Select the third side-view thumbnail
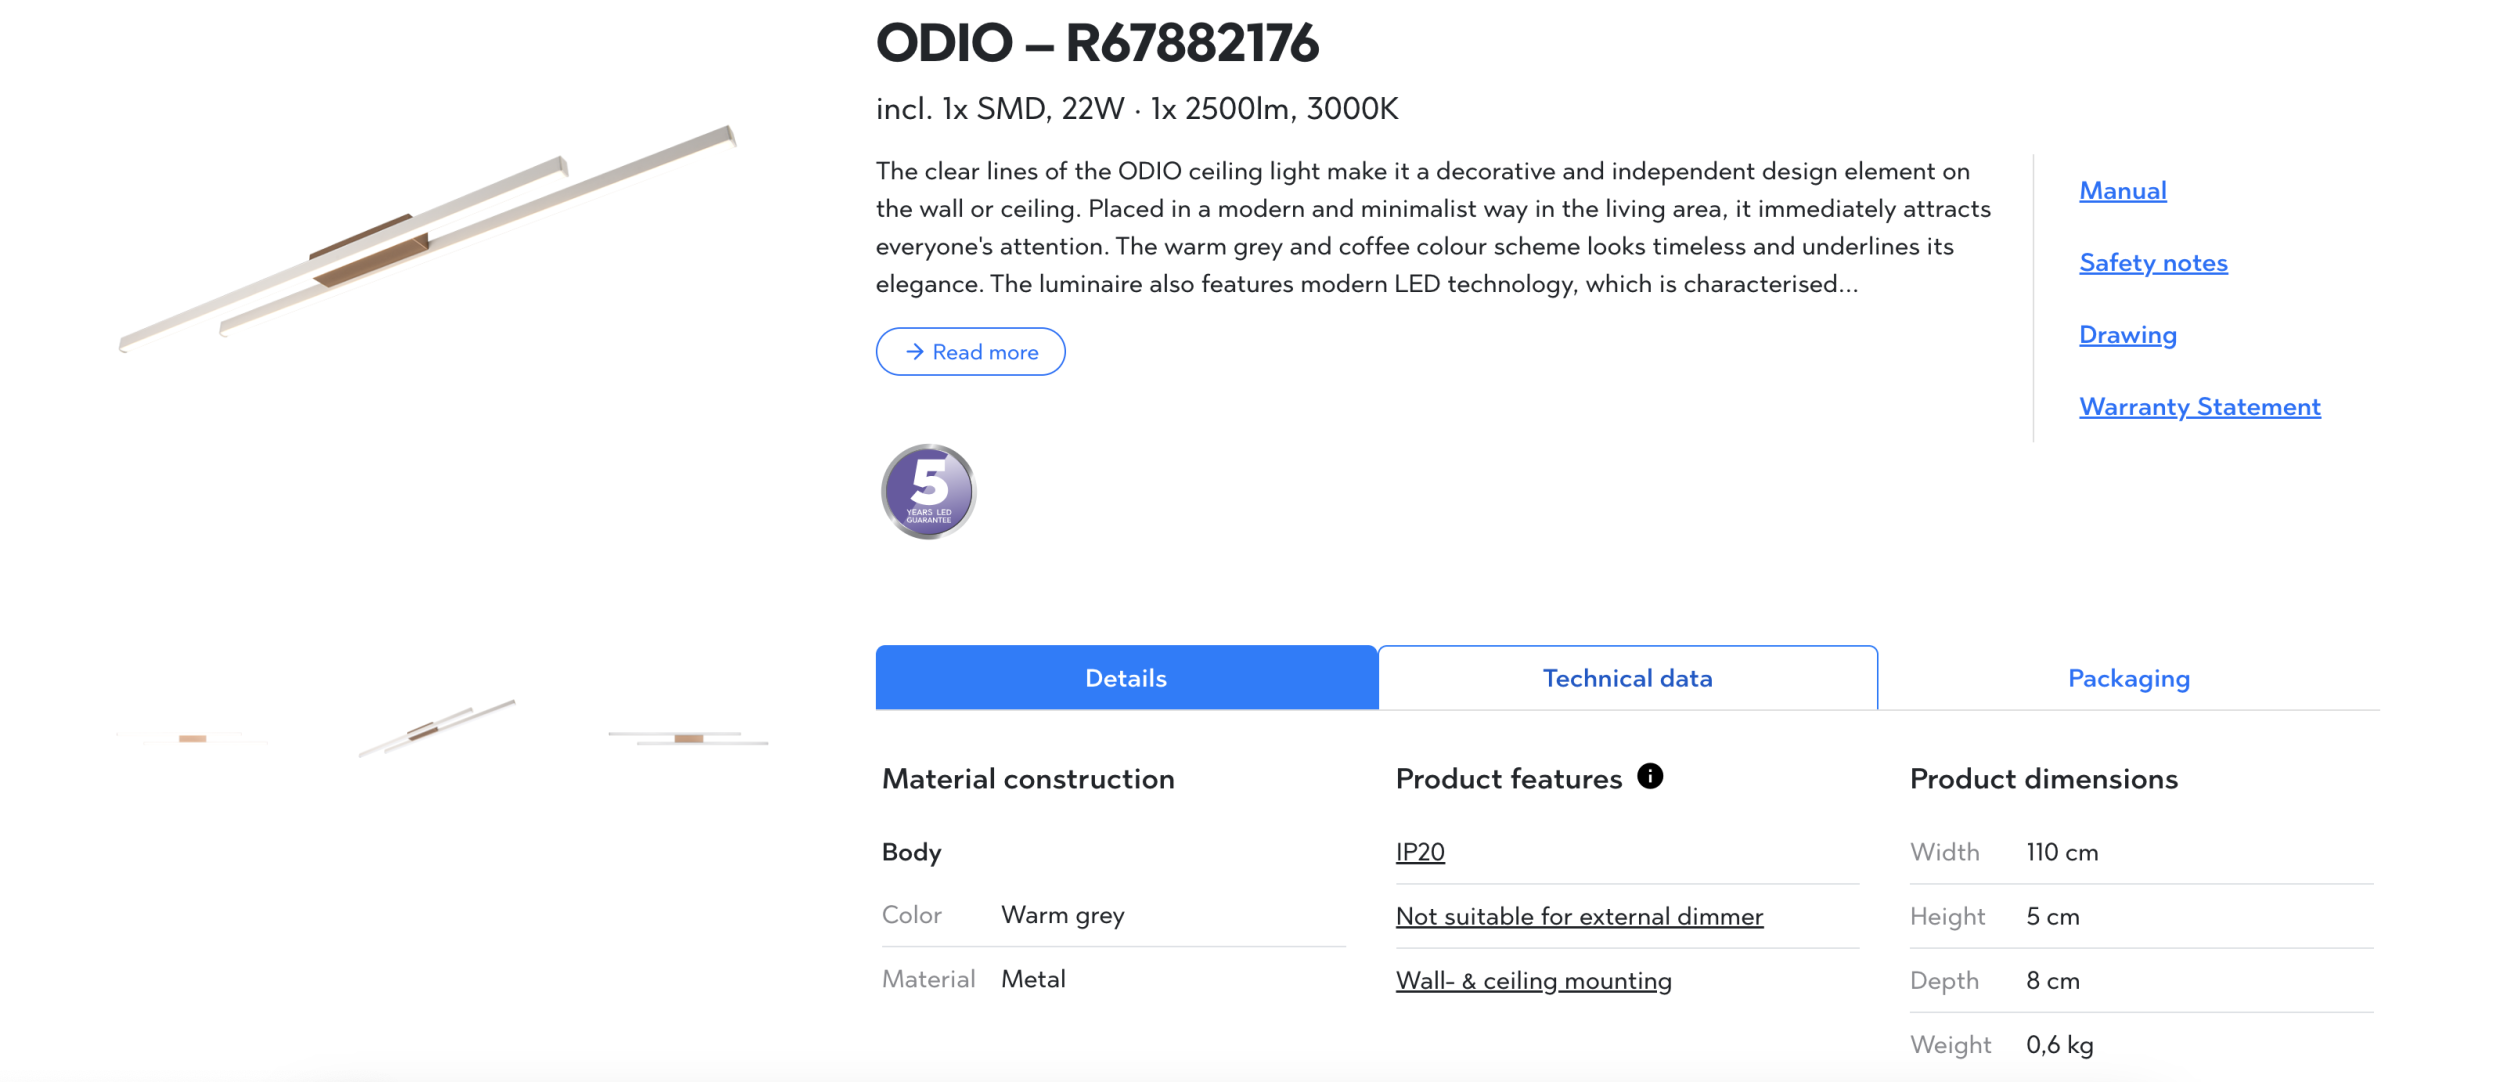Screen dimensions: 2500x1082 (x=688, y=738)
